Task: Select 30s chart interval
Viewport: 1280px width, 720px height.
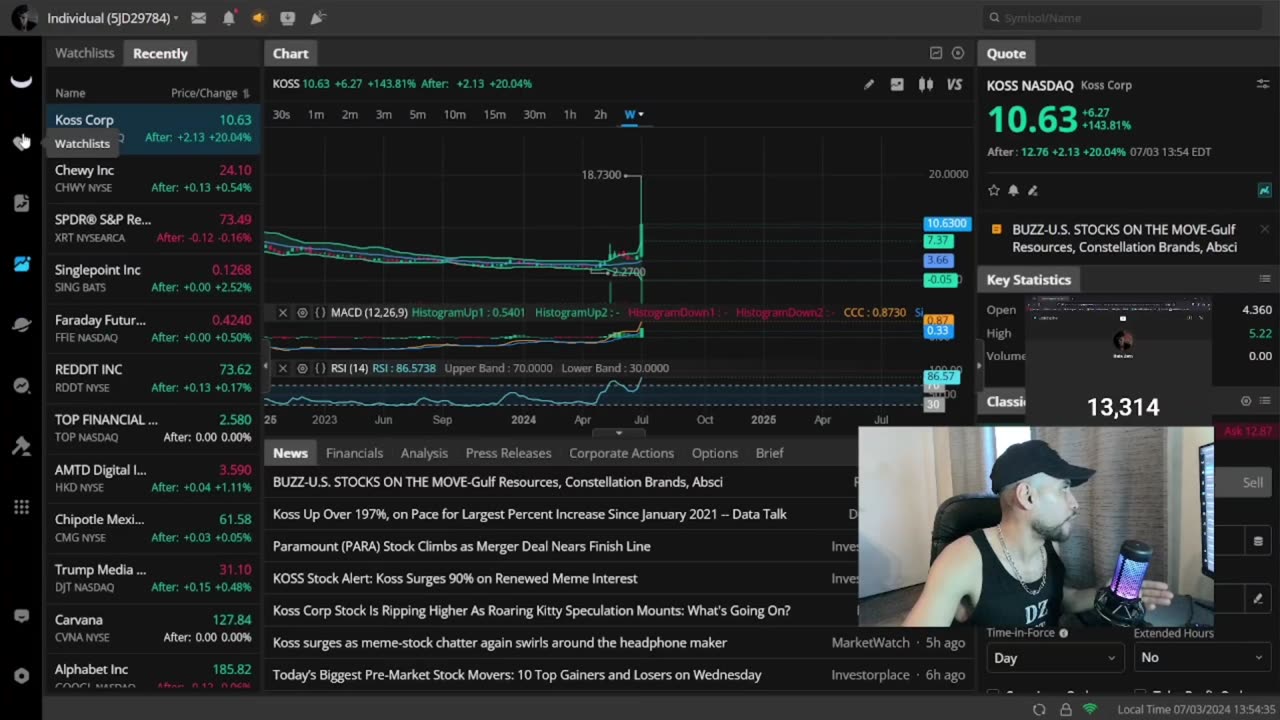Action: [x=281, y=114]
